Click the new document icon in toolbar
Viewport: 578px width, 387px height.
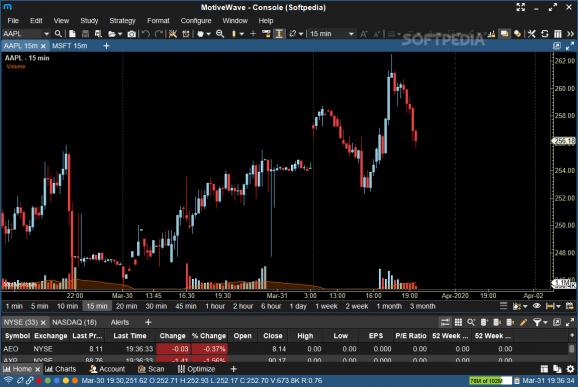[72, 34]
